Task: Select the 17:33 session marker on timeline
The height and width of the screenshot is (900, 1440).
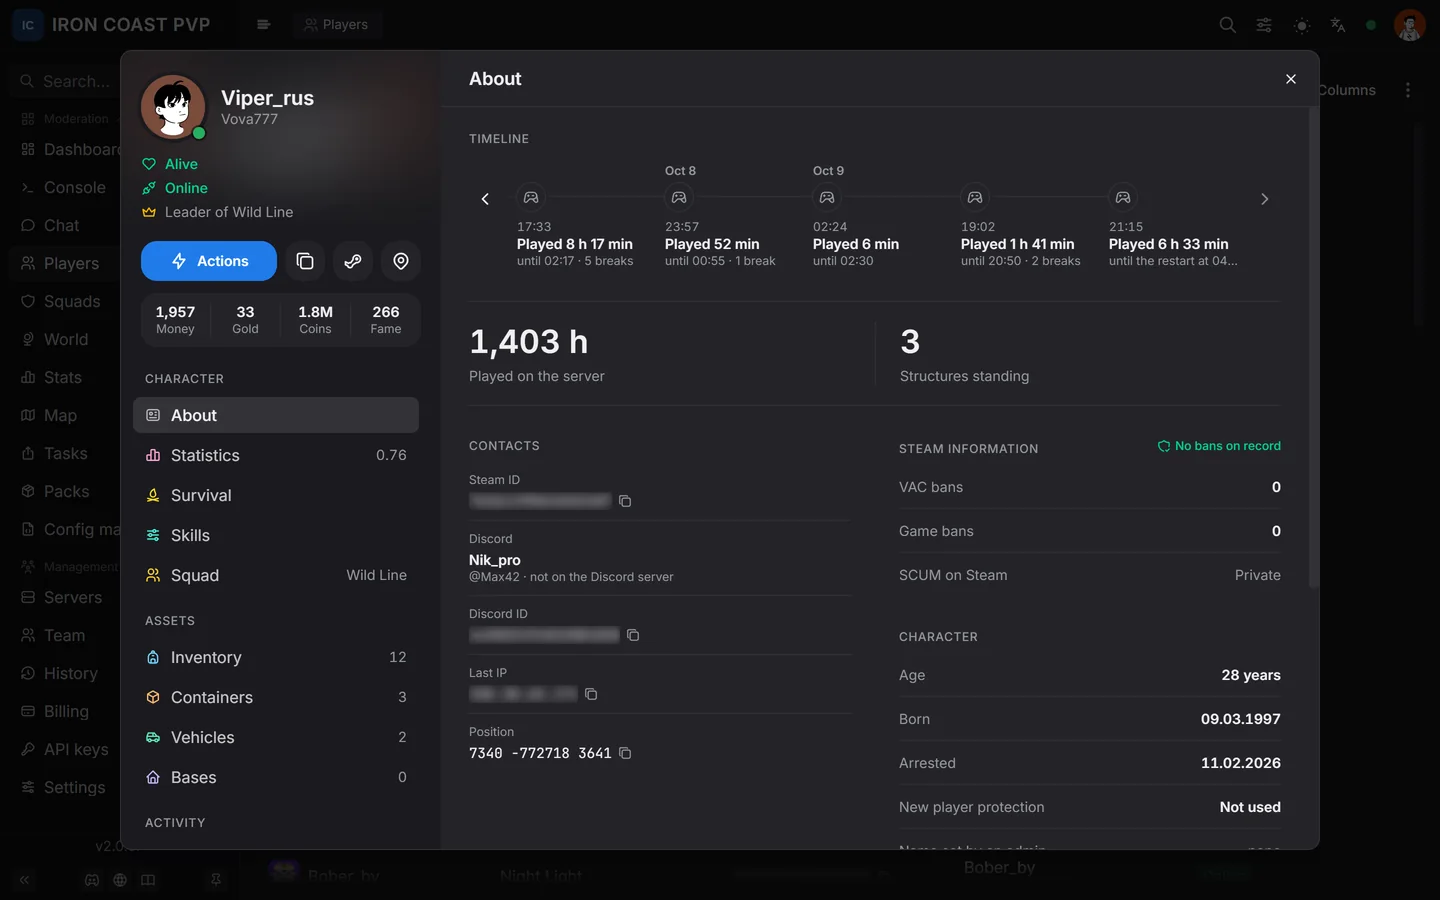Action: [x=531, y=198]
